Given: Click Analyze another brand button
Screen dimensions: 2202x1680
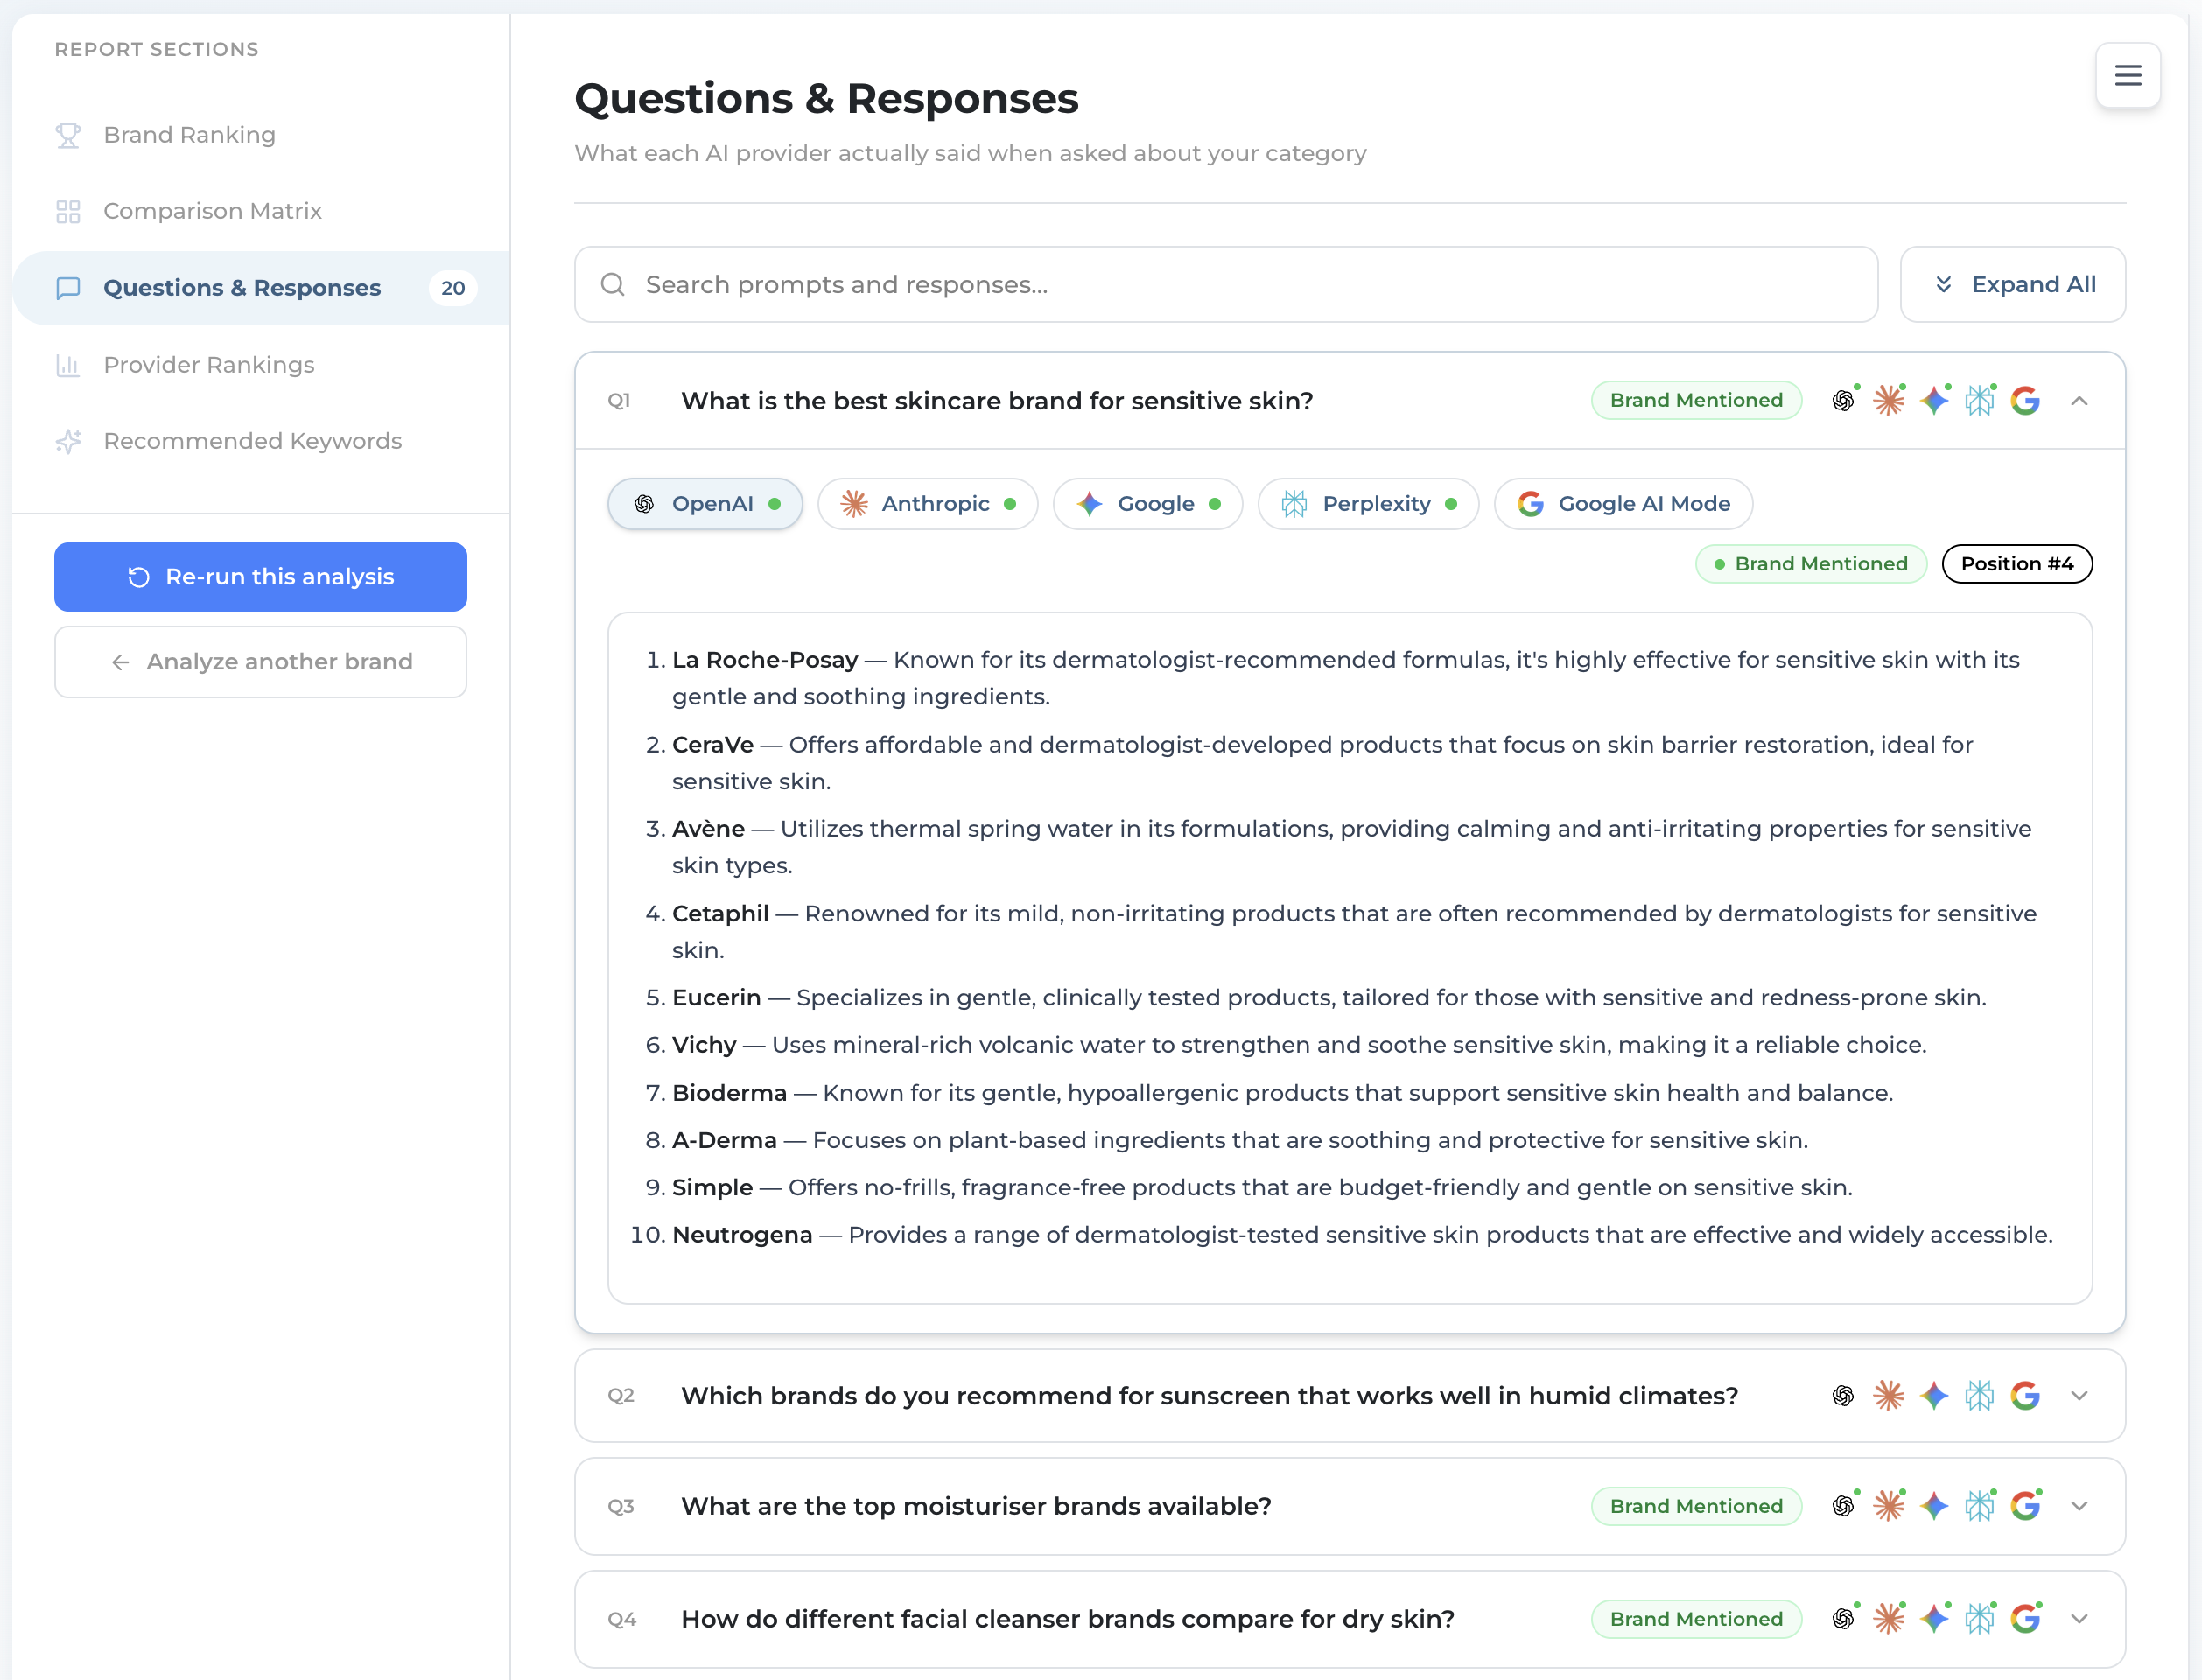Looking at the screenshot, I should coord(261,662).
